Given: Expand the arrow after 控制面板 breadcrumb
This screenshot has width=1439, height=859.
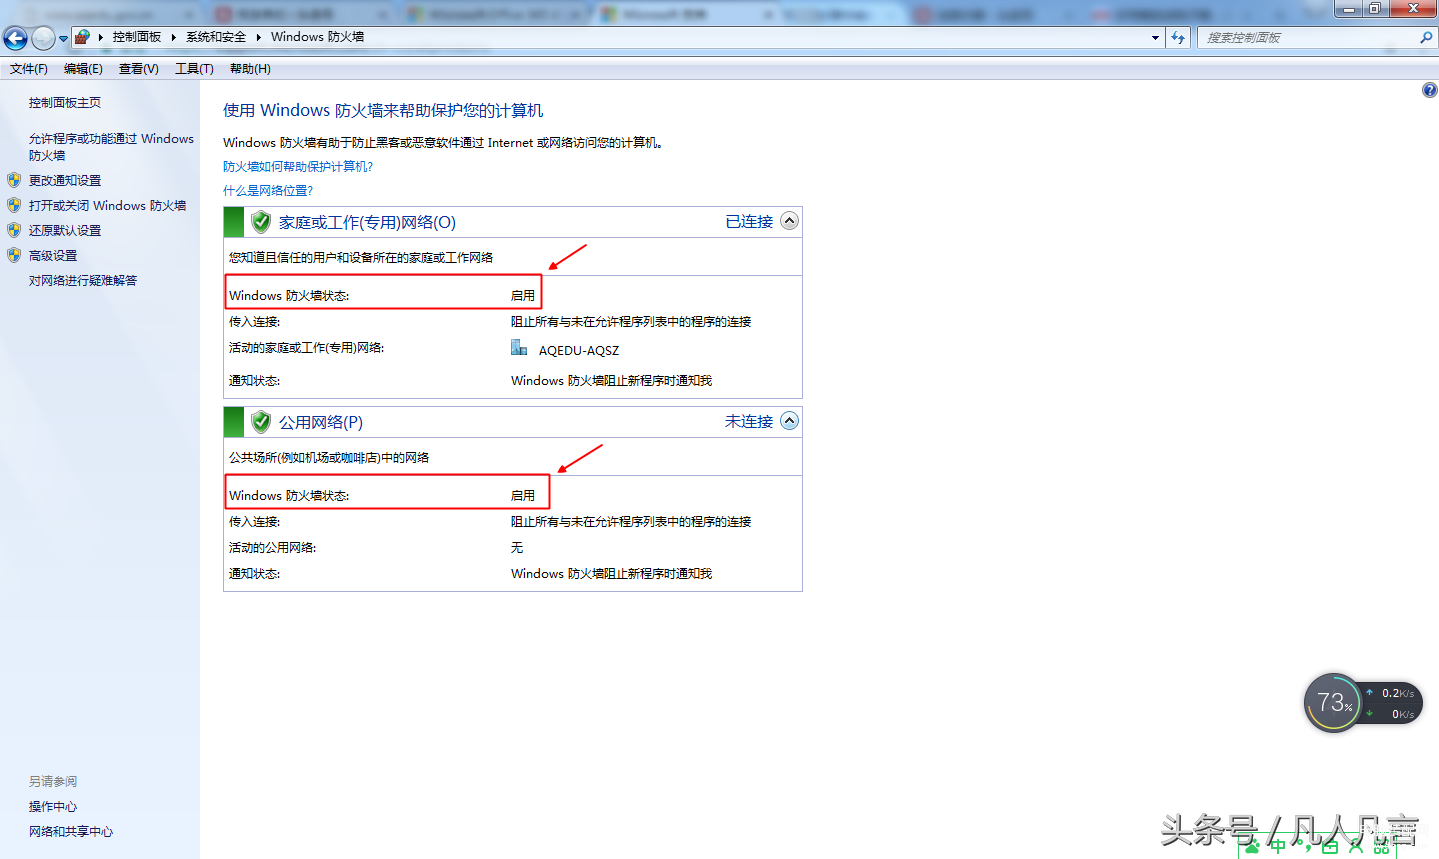Looking at the screenshot, I should coord(173,37).
